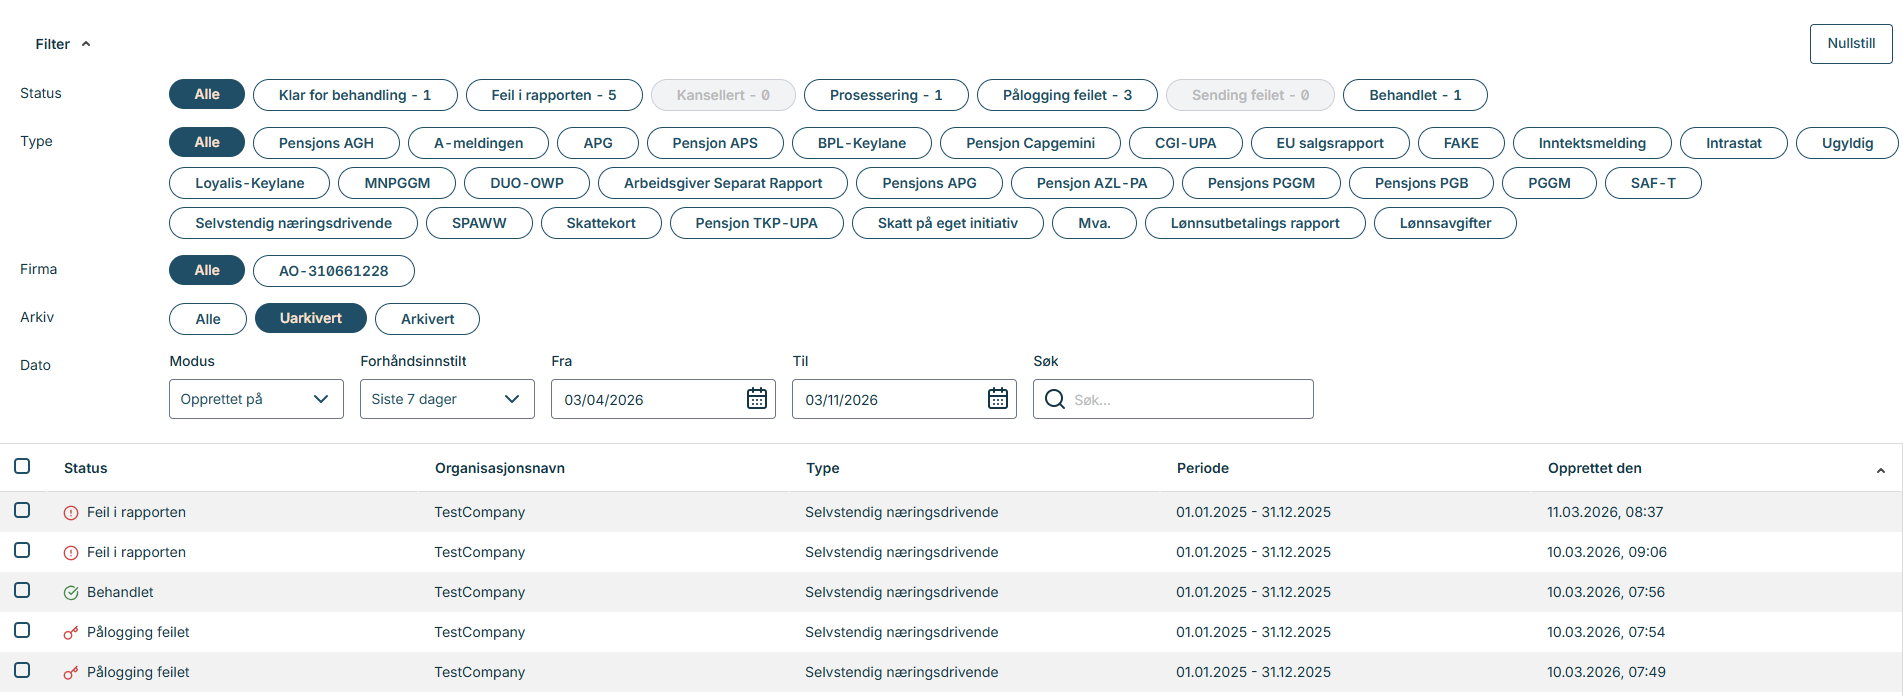Filter status by Feil i rapporten - 5
Screen dimensions: 1903x696
tap(554, 95)
